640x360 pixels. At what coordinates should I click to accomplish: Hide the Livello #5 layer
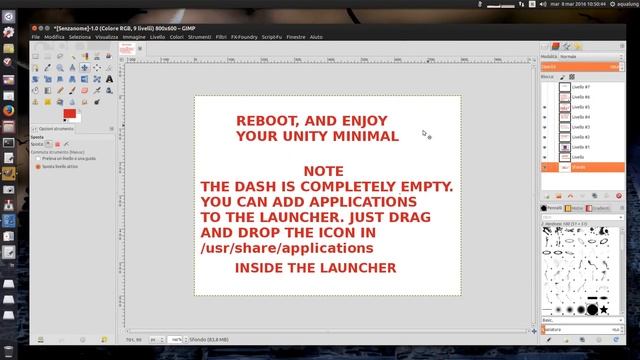544,107
